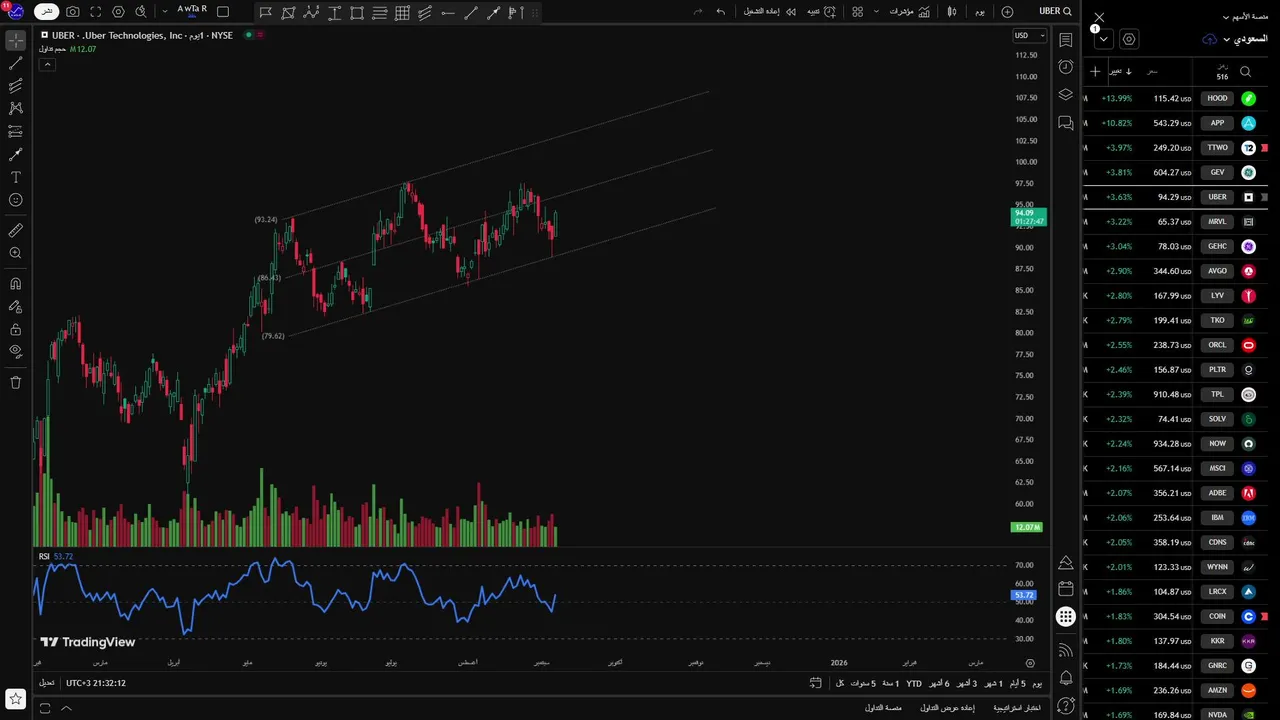The height and width of the screenshot is (720, 1280).
Task: Open the chats panel icon
Action: pos(1066,123)
